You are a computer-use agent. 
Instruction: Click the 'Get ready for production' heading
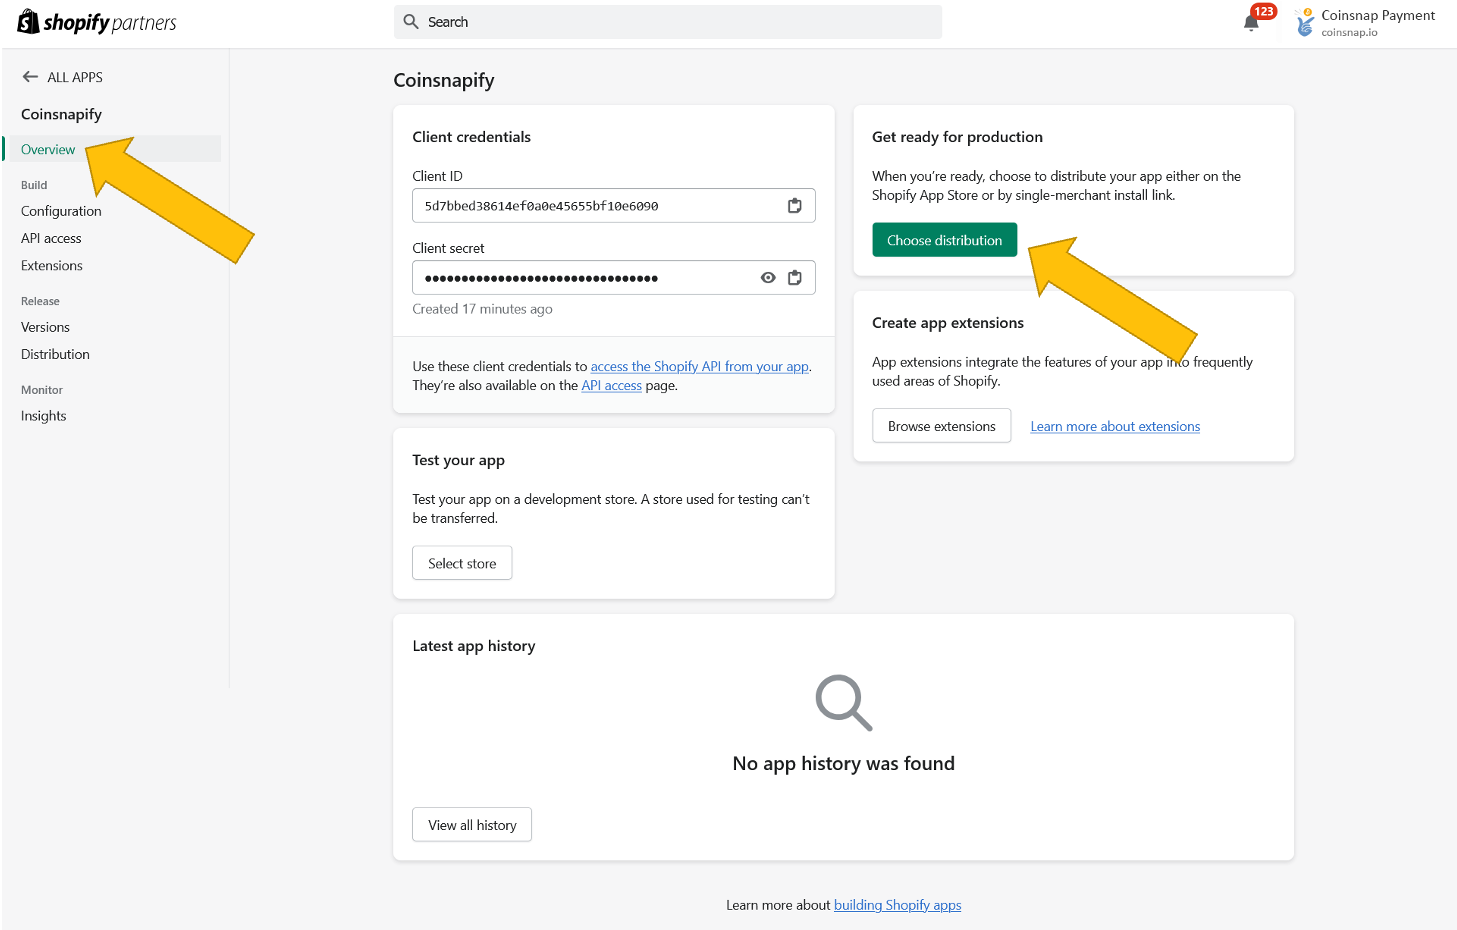957,137
